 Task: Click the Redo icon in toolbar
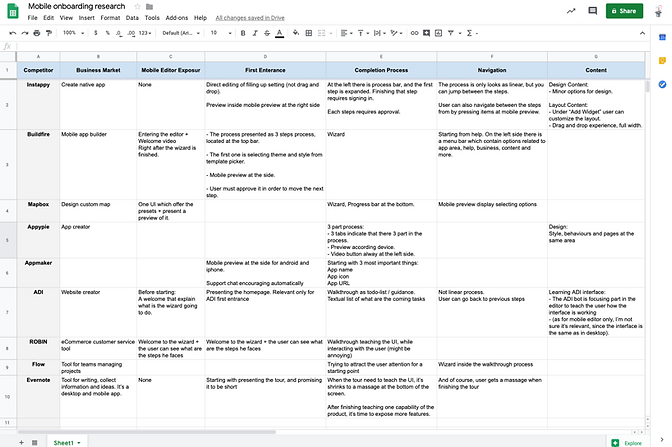(x=25, y=33)
